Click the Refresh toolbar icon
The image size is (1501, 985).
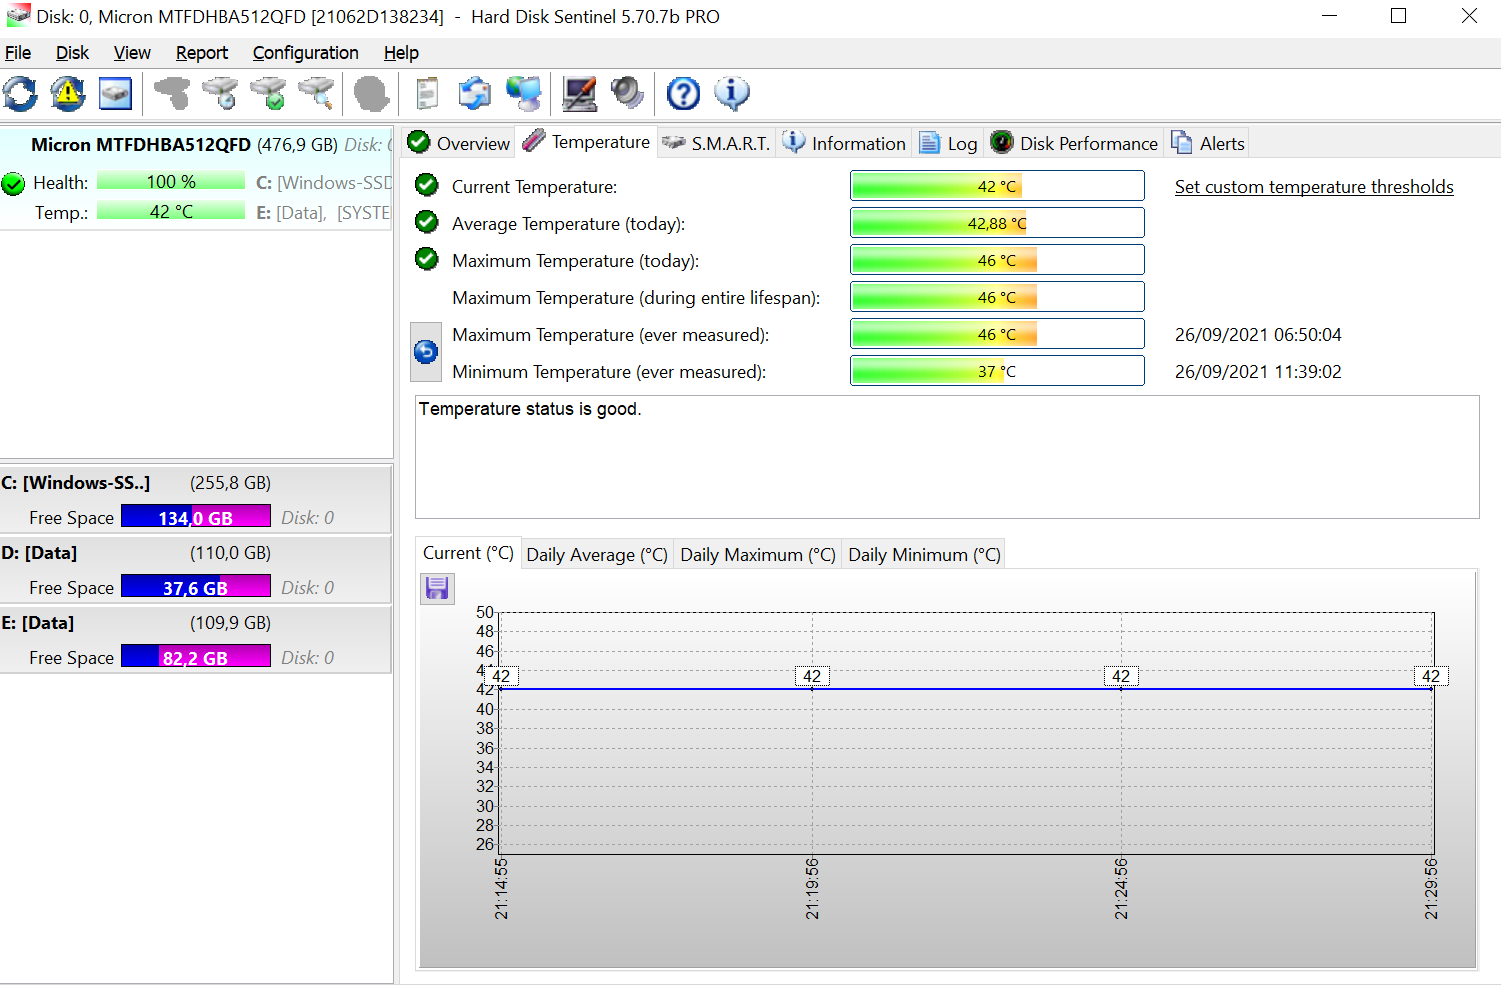[x=20, y=94]
